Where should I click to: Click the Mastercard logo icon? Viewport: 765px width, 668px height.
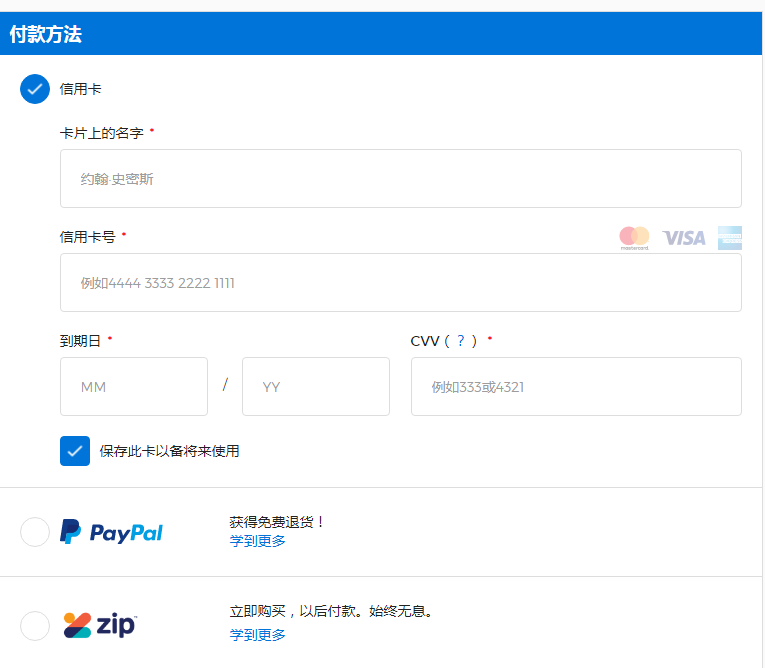coord(634,237)
